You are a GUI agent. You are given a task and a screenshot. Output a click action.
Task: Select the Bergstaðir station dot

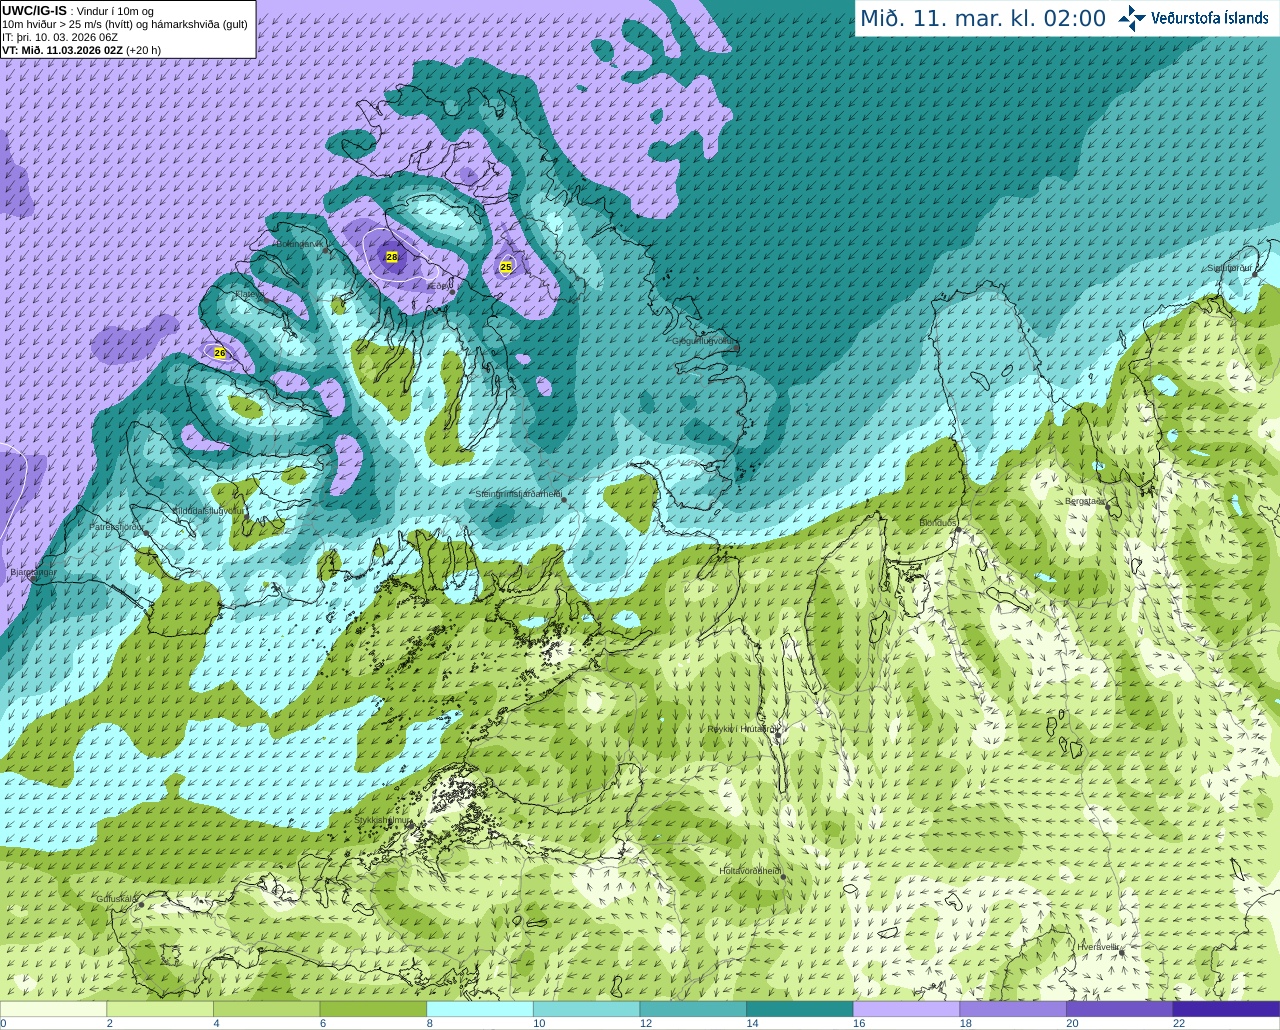point(1109,507)
